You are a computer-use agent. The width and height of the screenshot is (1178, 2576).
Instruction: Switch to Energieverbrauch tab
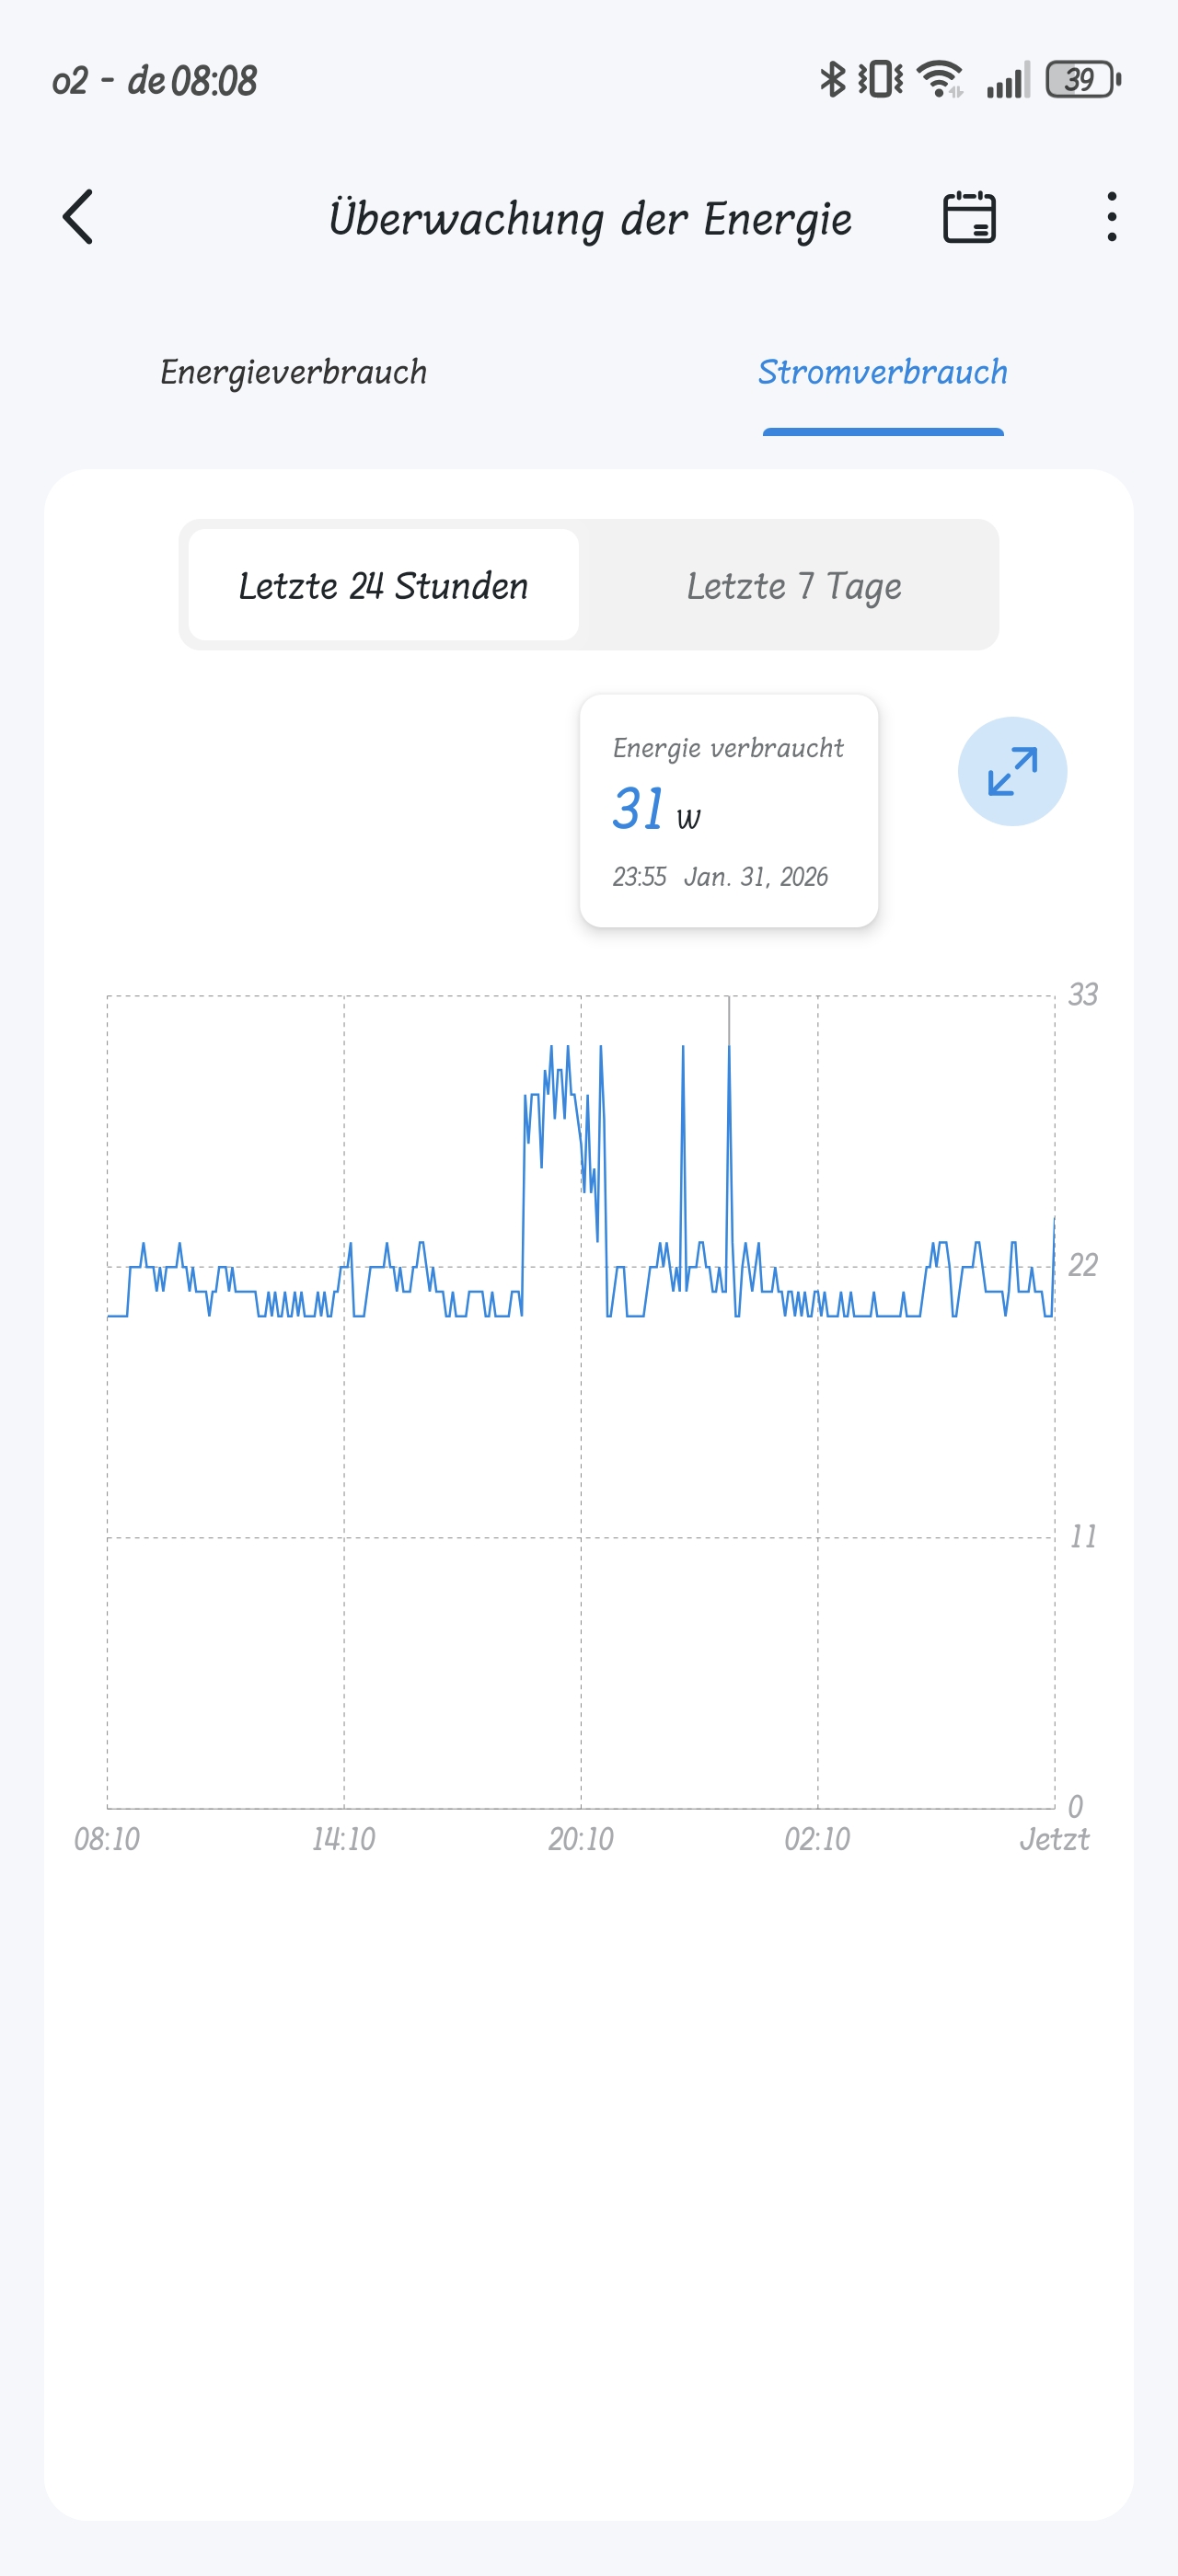pyautogui.click(x=293, y=372)
